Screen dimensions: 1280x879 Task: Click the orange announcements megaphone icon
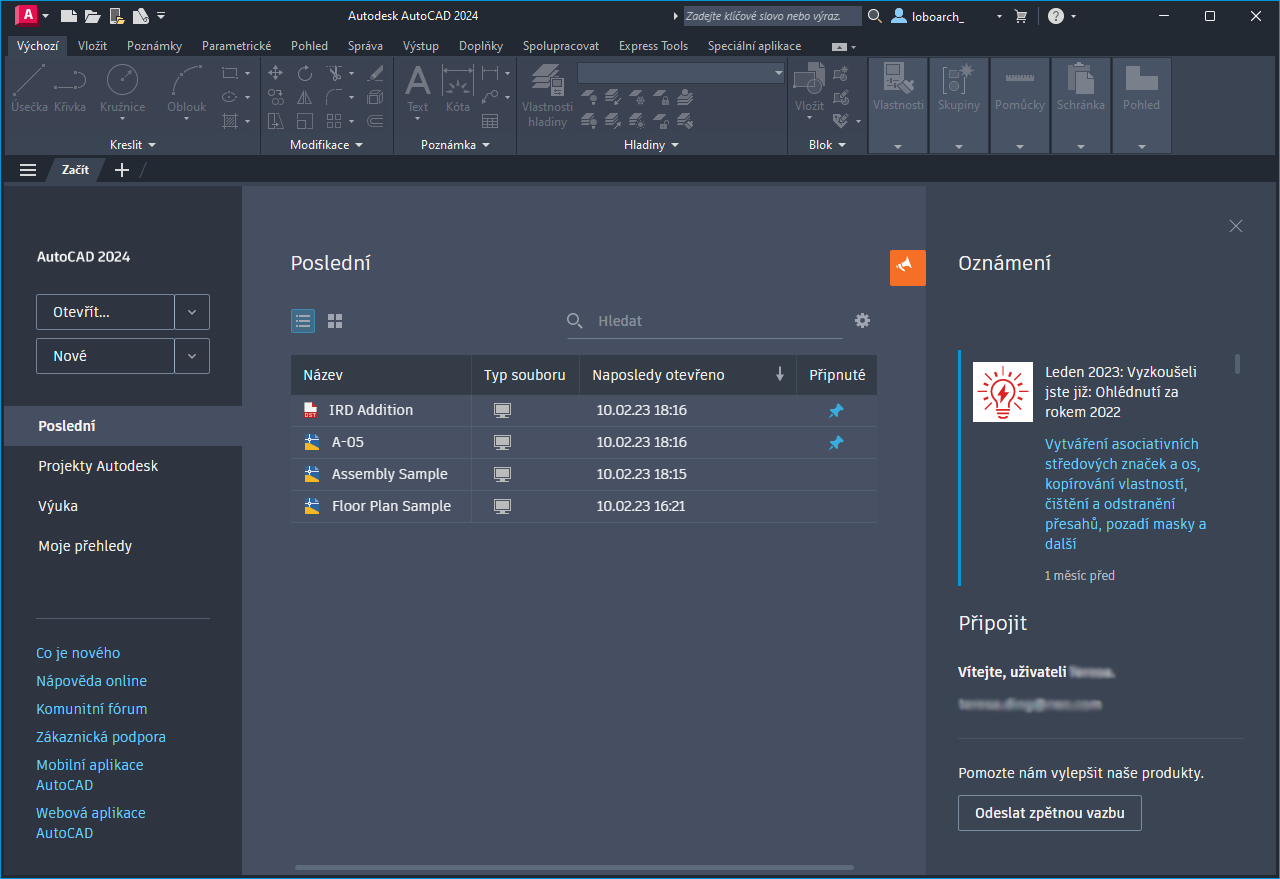pyautogui.click(x=908, y=267)
